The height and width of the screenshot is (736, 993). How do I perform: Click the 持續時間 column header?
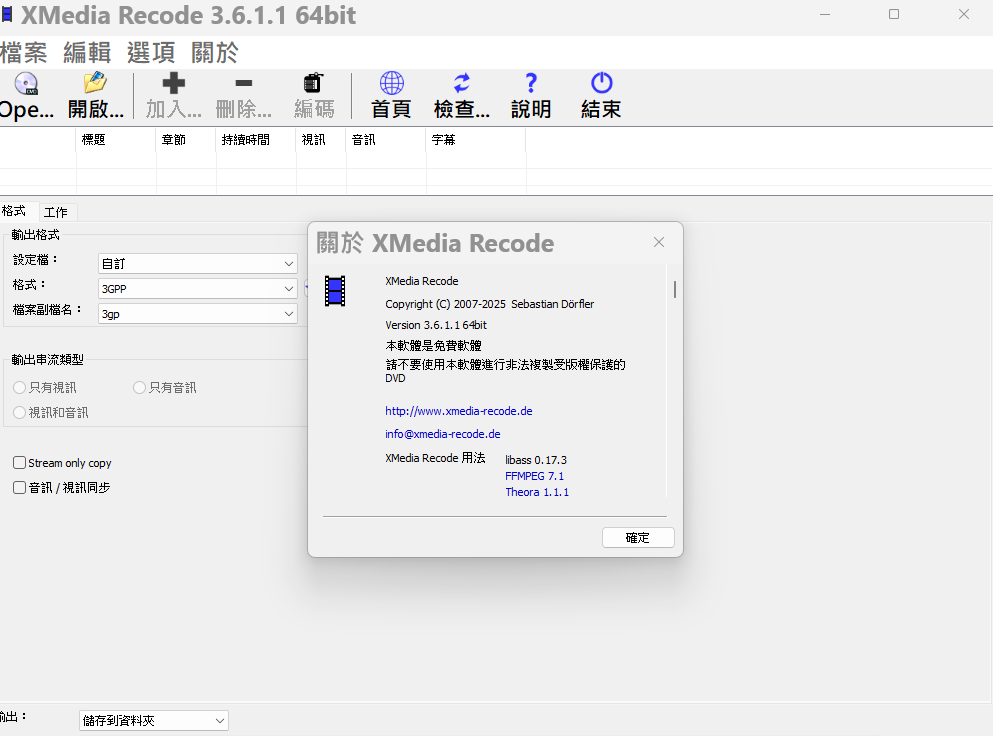pyautogui.click(x=256, y=140)
